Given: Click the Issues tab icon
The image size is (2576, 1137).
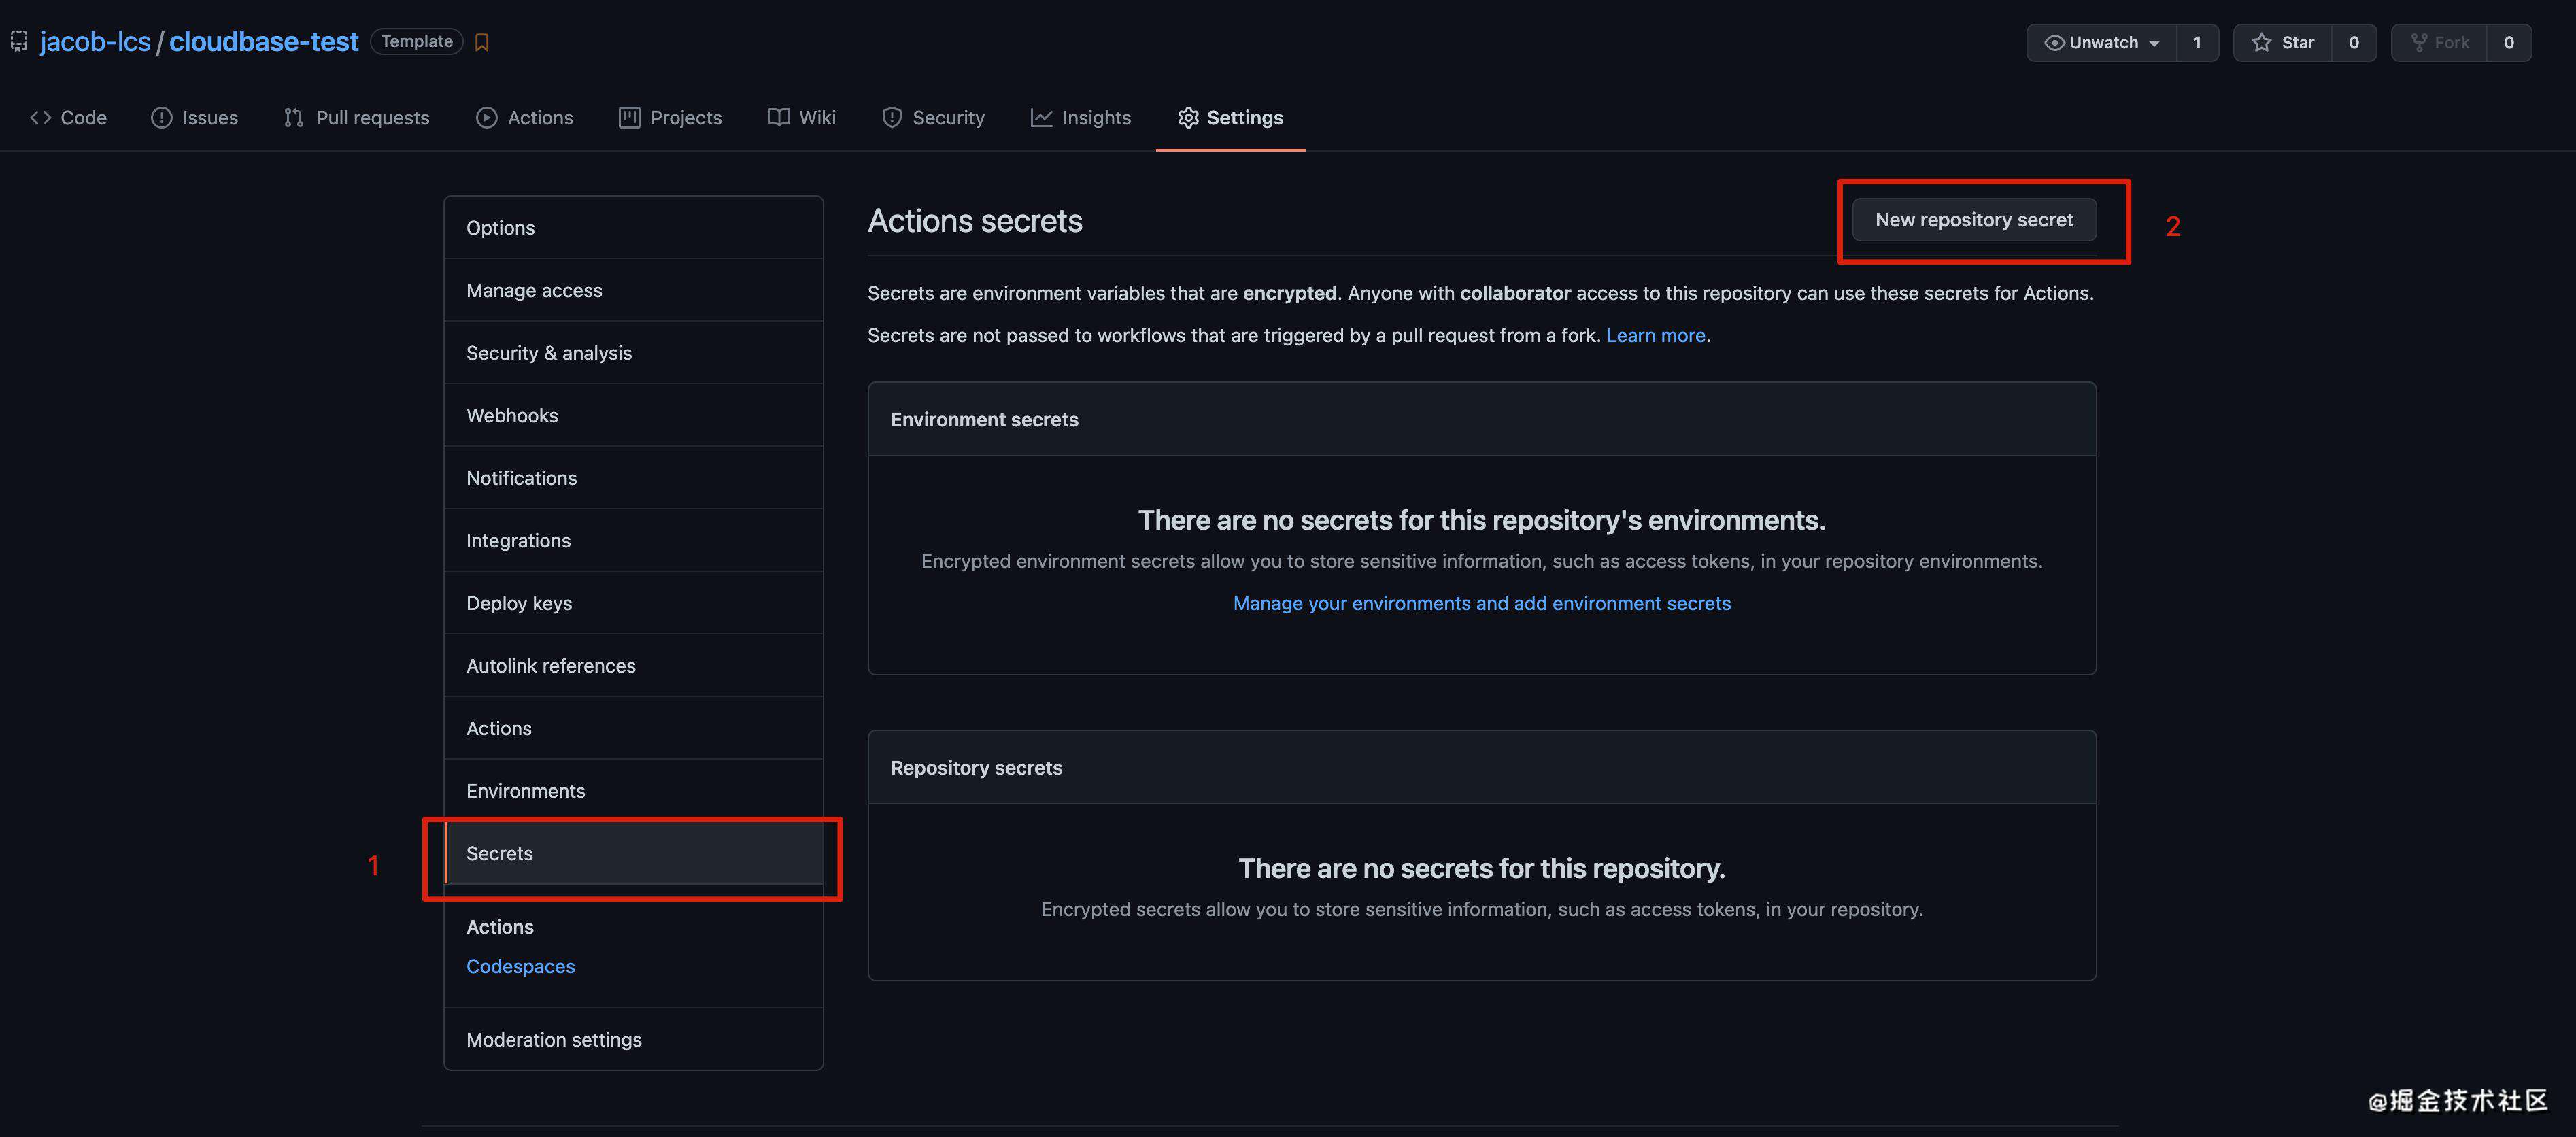Looking at the screenshot, I should click(159, 118).
